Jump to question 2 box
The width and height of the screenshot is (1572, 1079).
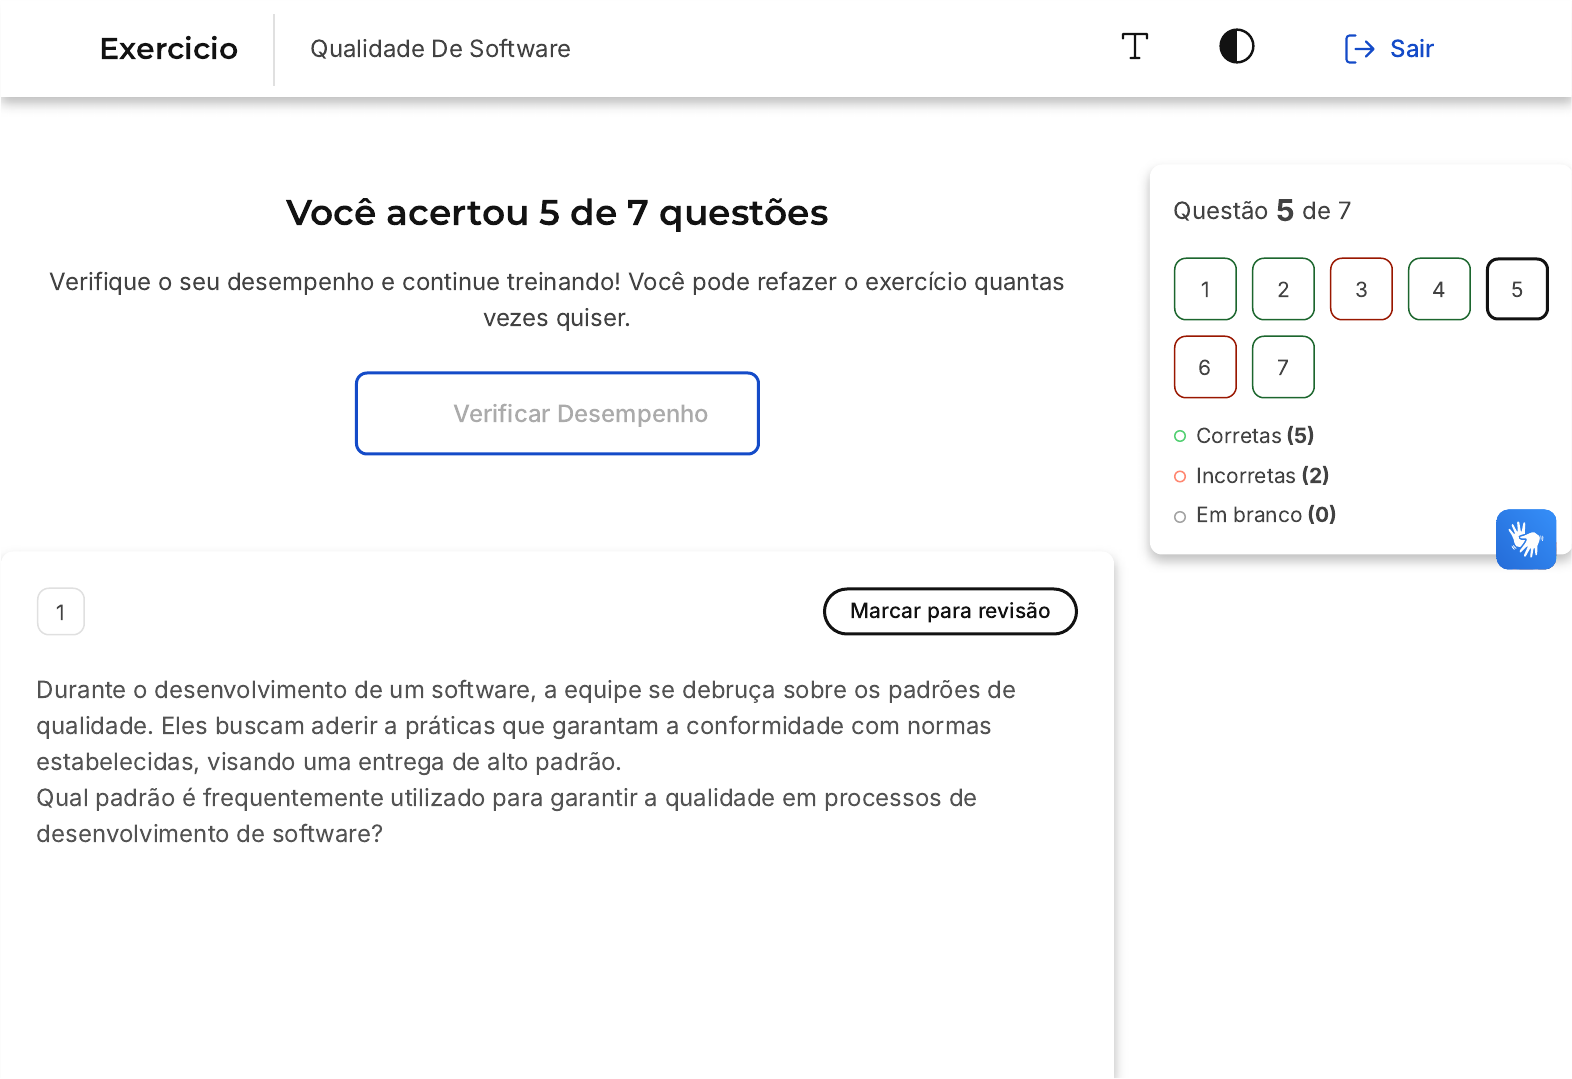pyautogui.click(x=1283, y=289)
